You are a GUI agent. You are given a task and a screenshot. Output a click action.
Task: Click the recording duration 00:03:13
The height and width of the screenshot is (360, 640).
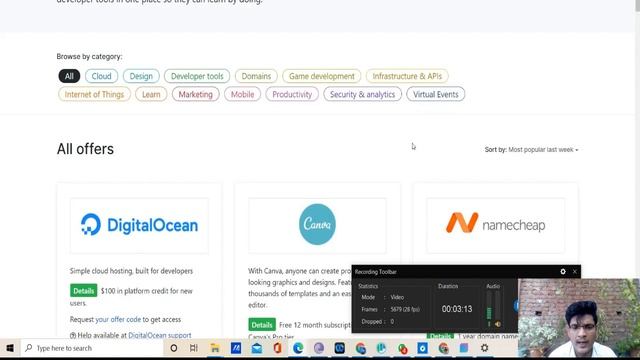[x=457, y=309]
